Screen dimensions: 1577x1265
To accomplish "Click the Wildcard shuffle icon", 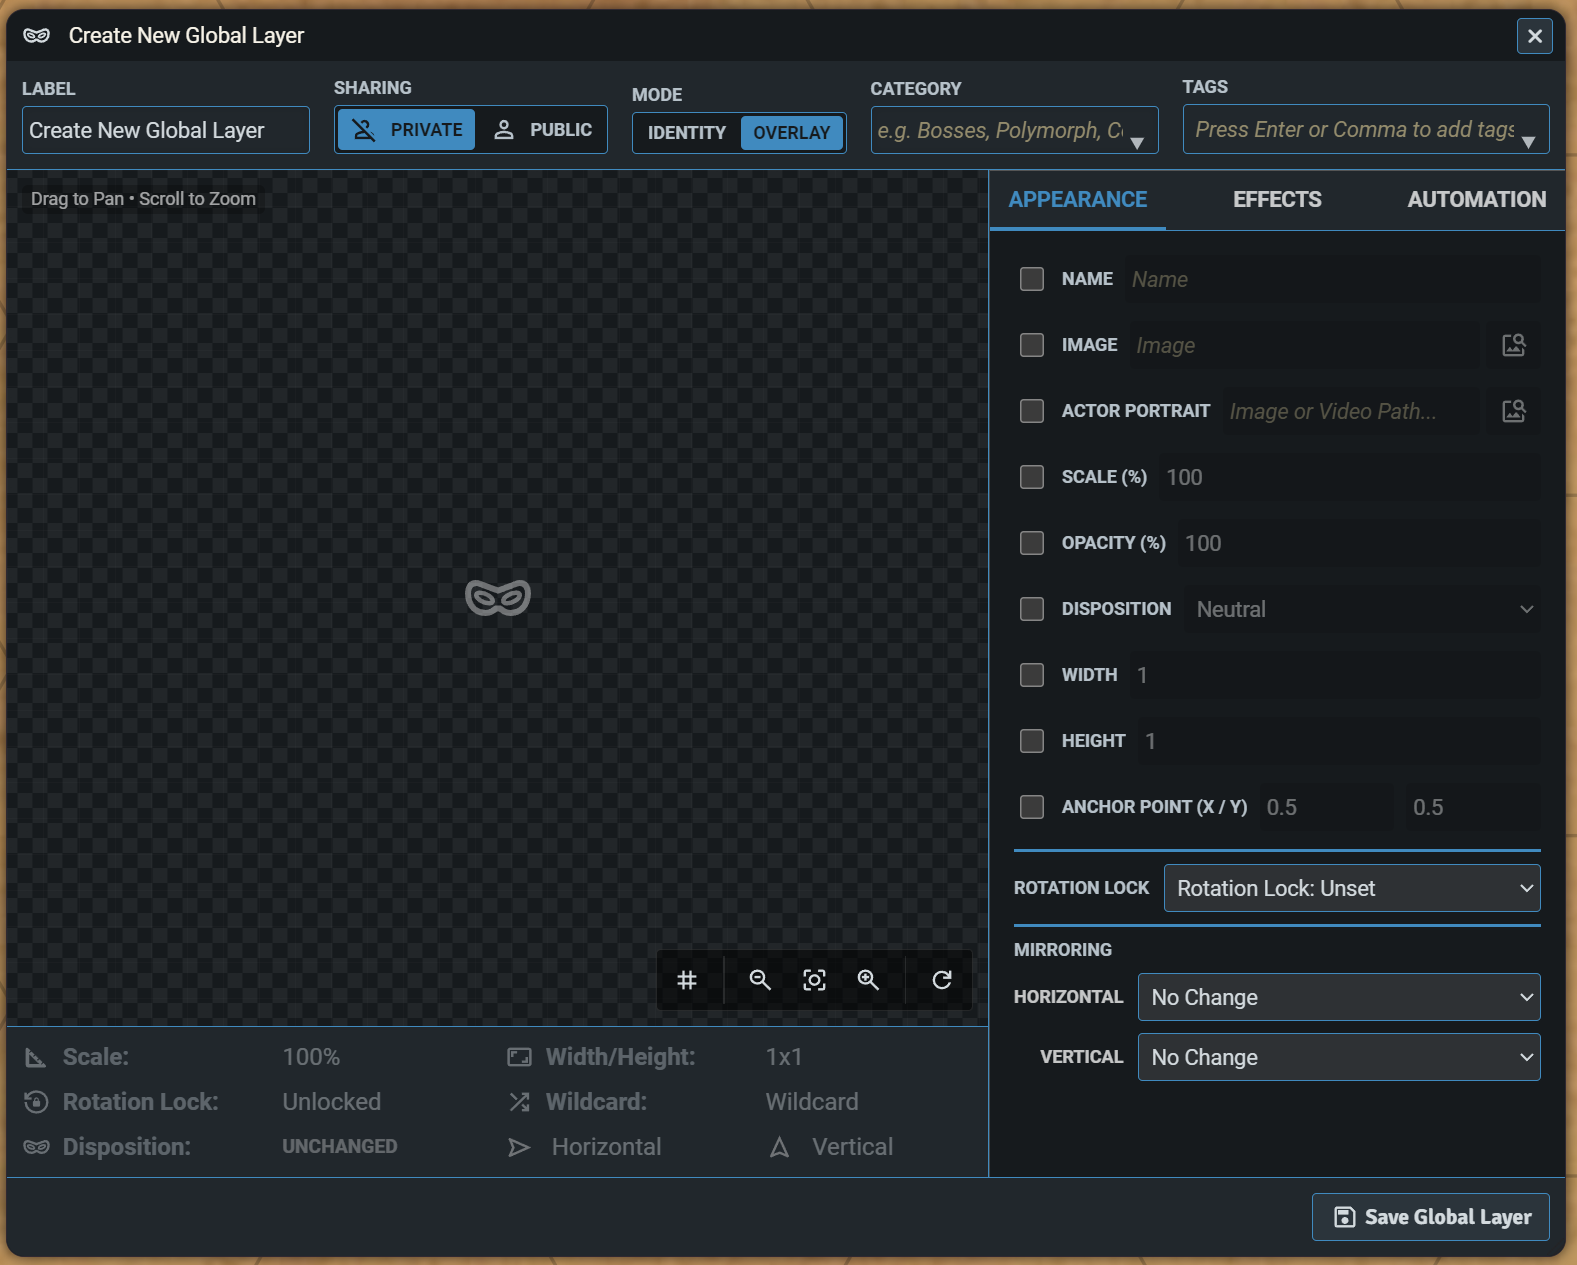I will click(x=519, y=1102).
